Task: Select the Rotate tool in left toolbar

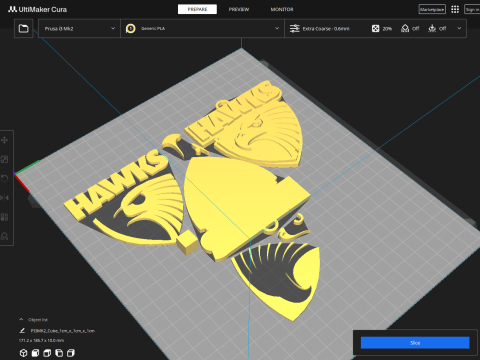Action: (x=5, y=178)
